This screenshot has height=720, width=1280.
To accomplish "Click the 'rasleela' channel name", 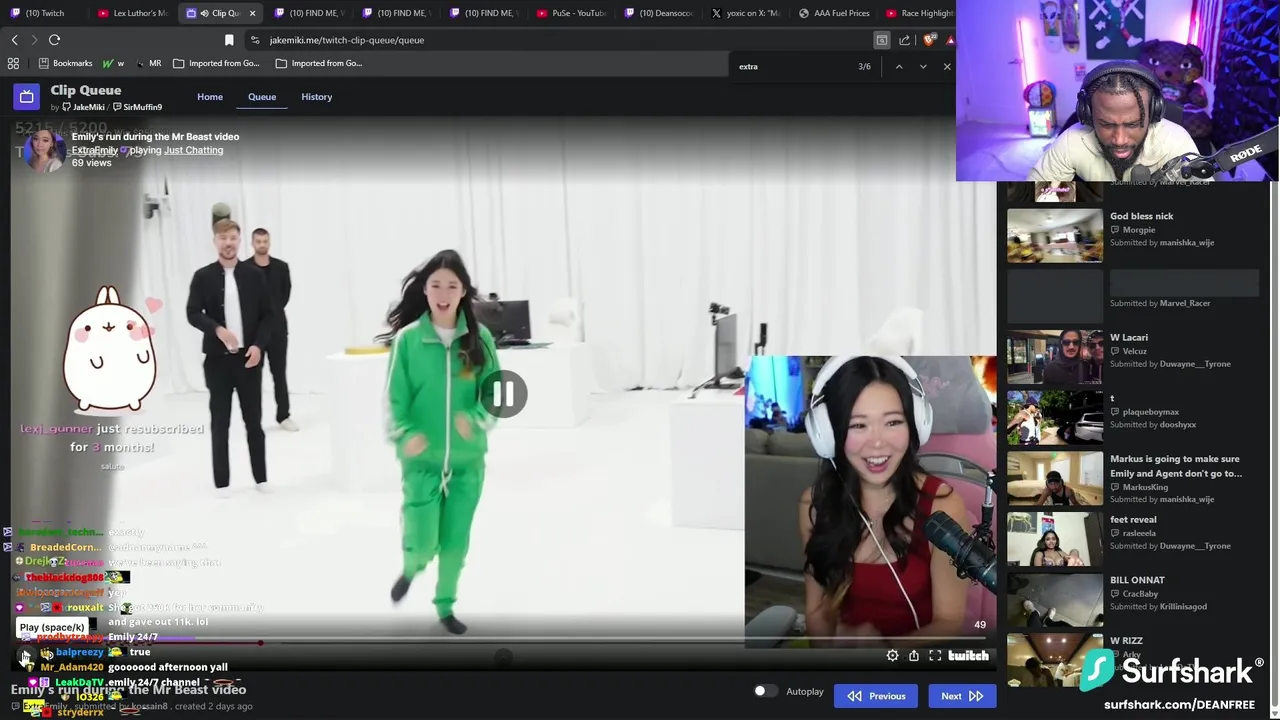I will coord(1139,533).
